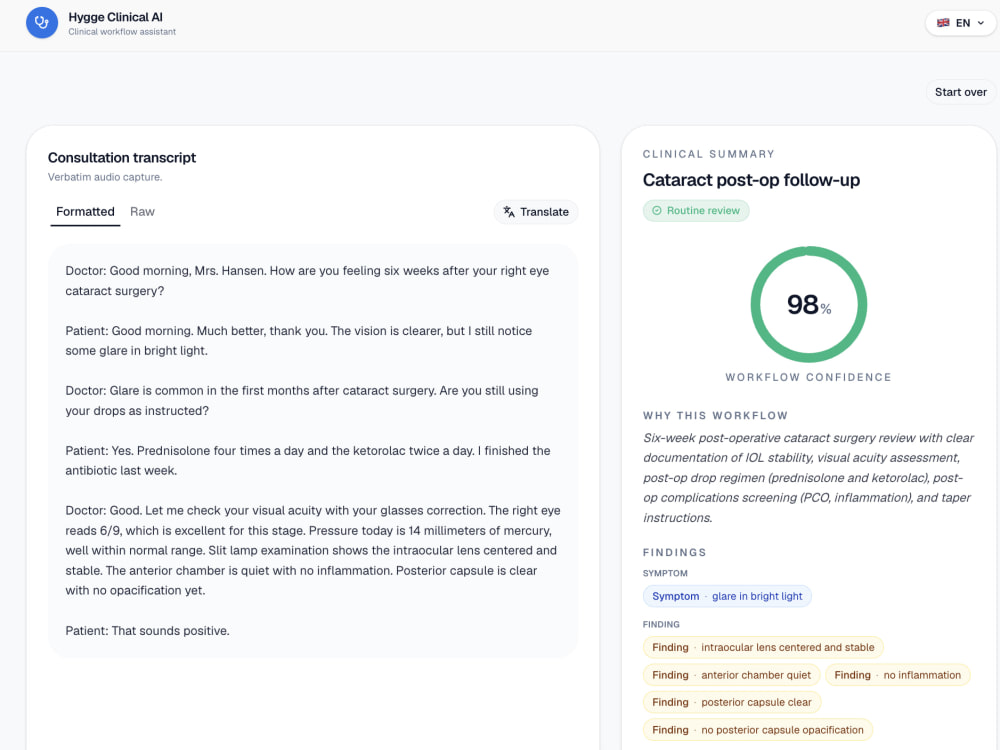Click the Hygge Clinical AI title text
Screen dimensions: 1000x750
click(115, 17)
